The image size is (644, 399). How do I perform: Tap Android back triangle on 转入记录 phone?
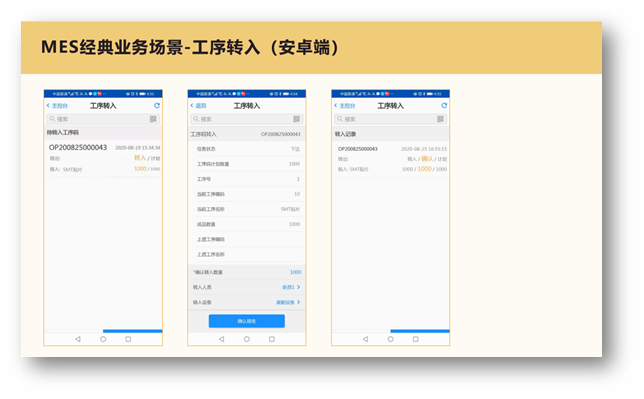coord(365,339)
